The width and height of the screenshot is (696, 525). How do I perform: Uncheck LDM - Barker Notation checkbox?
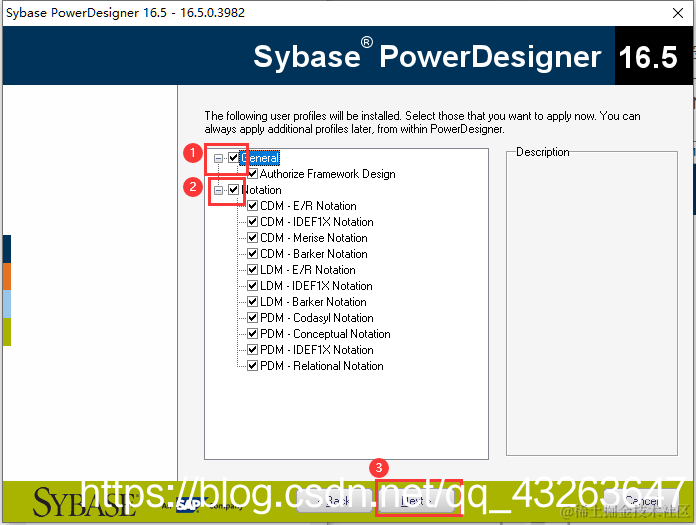pos(253,301)
